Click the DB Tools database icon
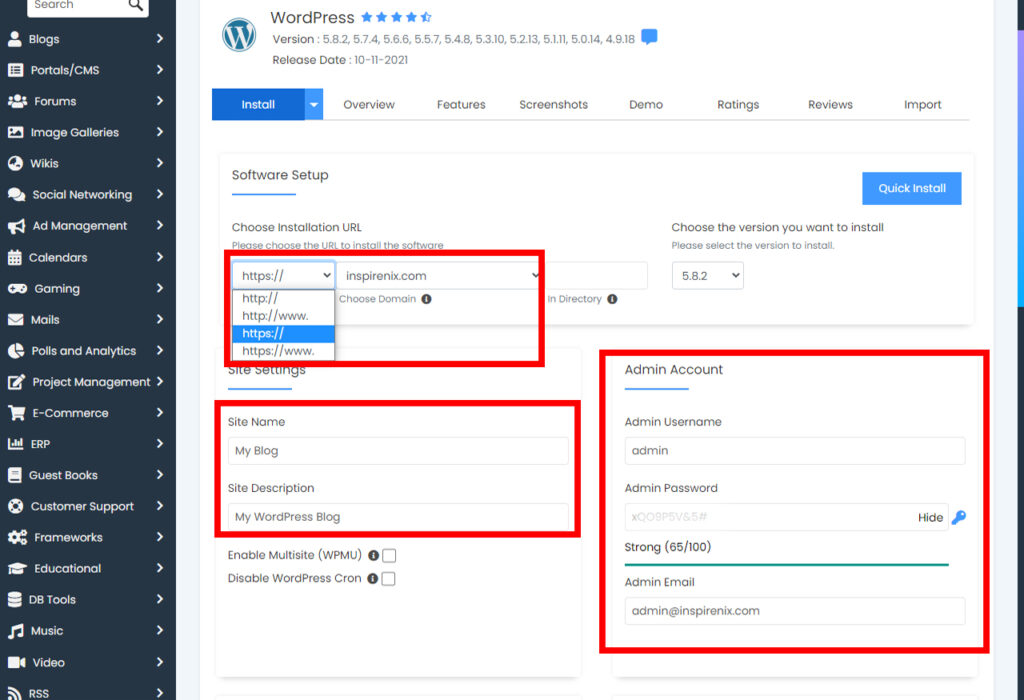The width and height of the screenshot is (1024, 700). pos(14,599)
